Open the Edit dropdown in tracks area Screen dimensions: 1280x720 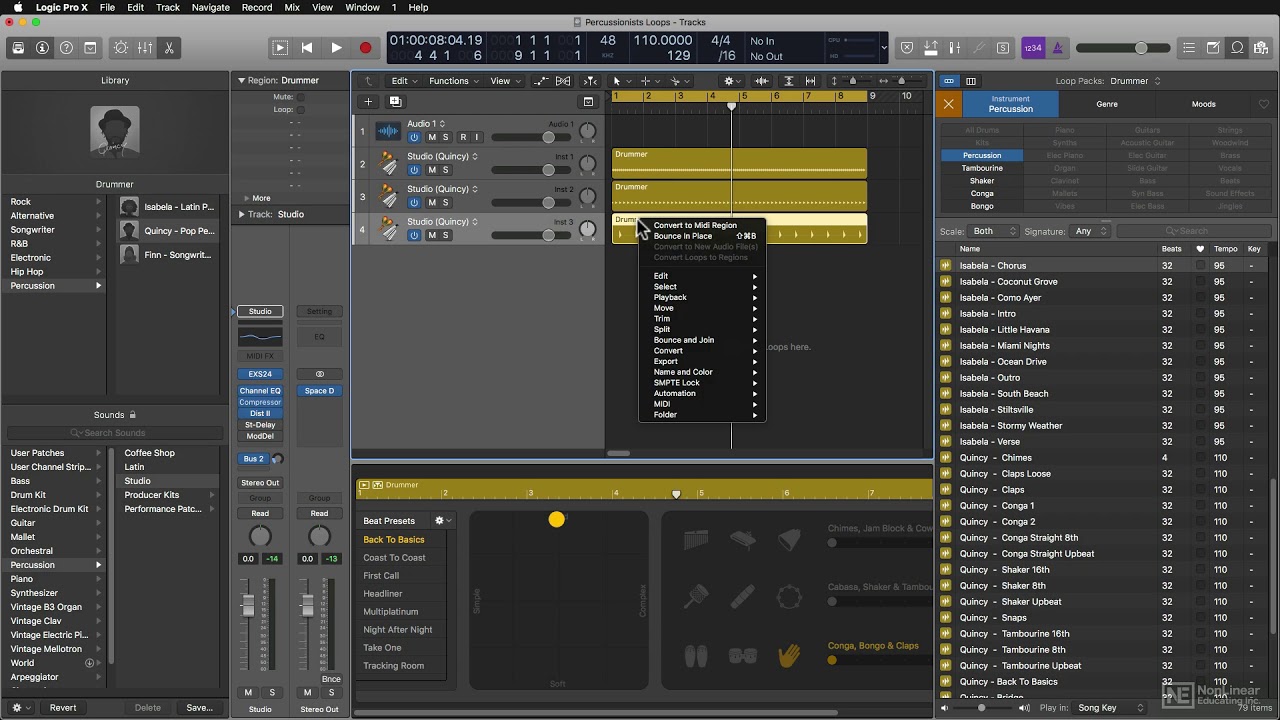coord(404,81)
